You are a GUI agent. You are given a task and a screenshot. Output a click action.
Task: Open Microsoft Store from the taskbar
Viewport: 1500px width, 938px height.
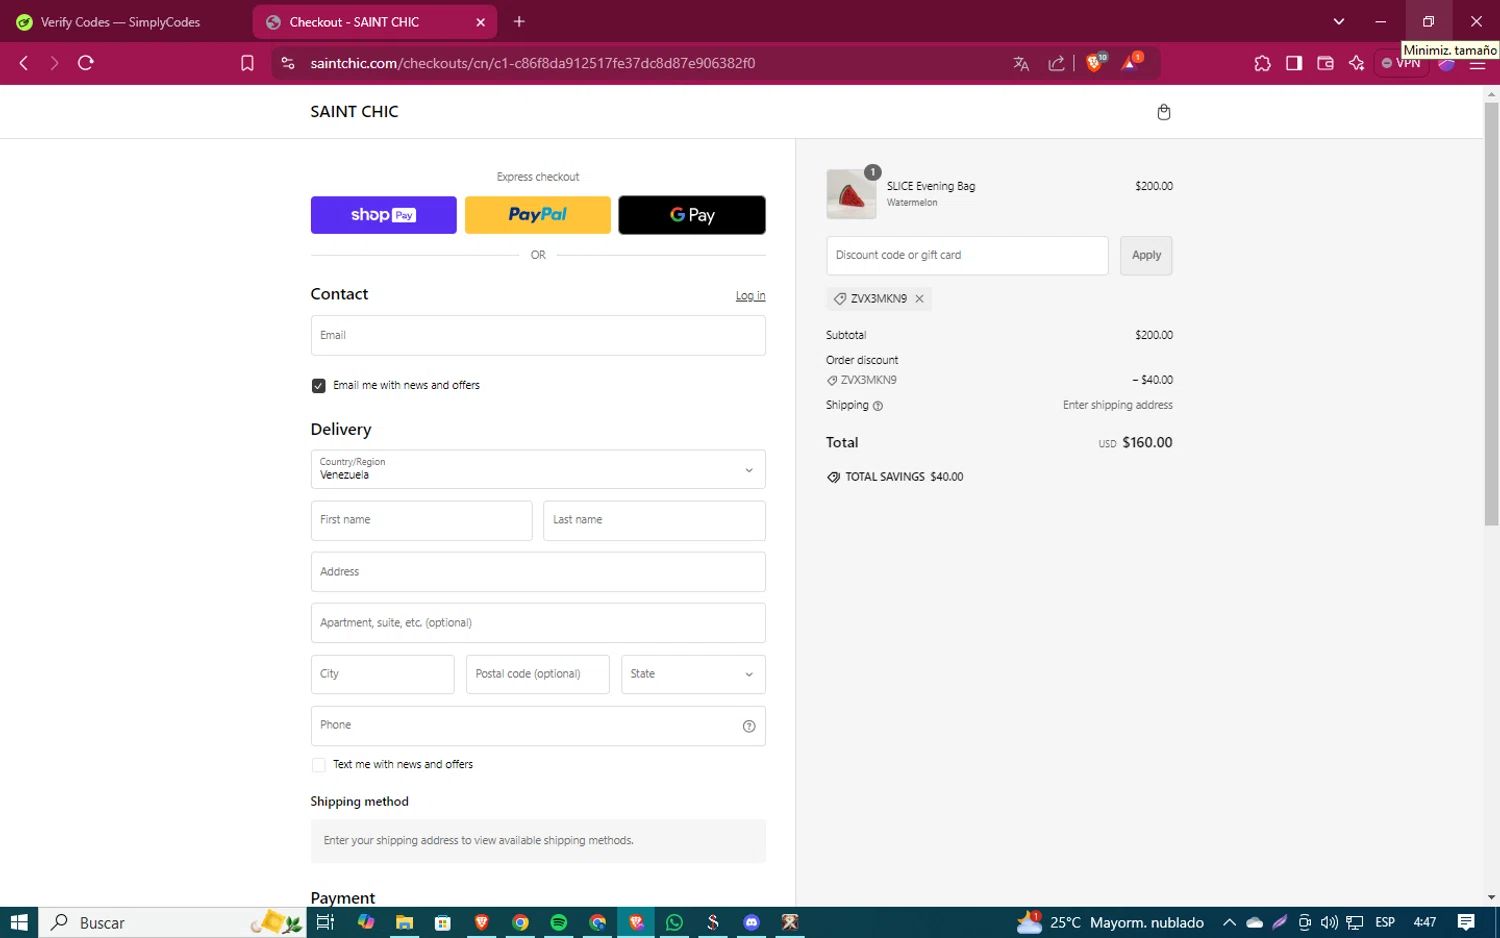(443, 923)
